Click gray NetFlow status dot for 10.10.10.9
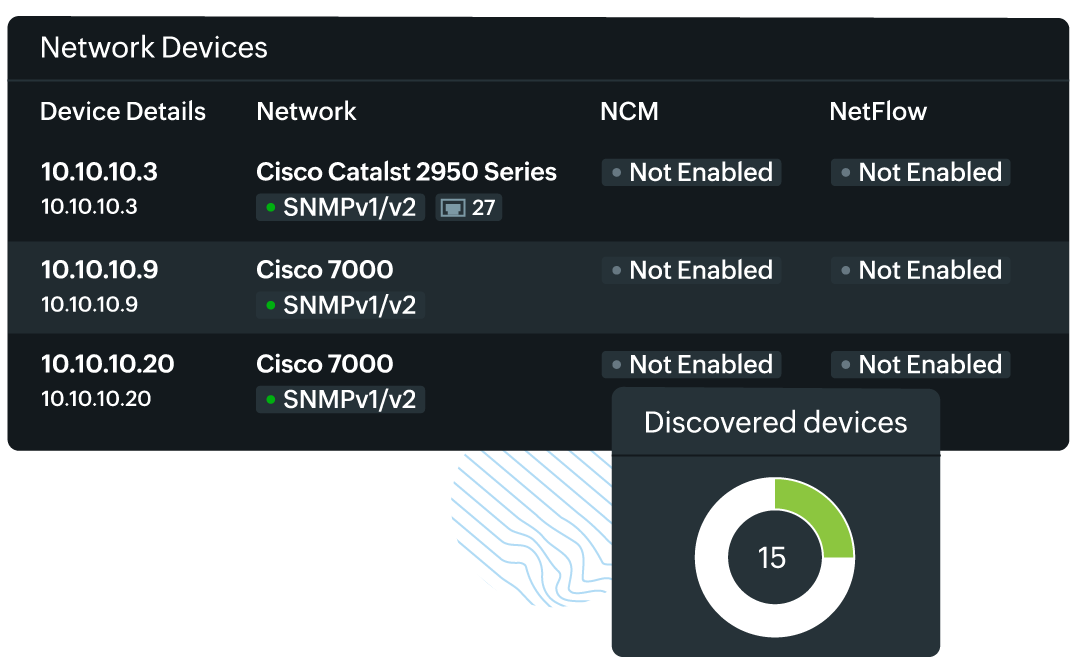 [845, 271]
